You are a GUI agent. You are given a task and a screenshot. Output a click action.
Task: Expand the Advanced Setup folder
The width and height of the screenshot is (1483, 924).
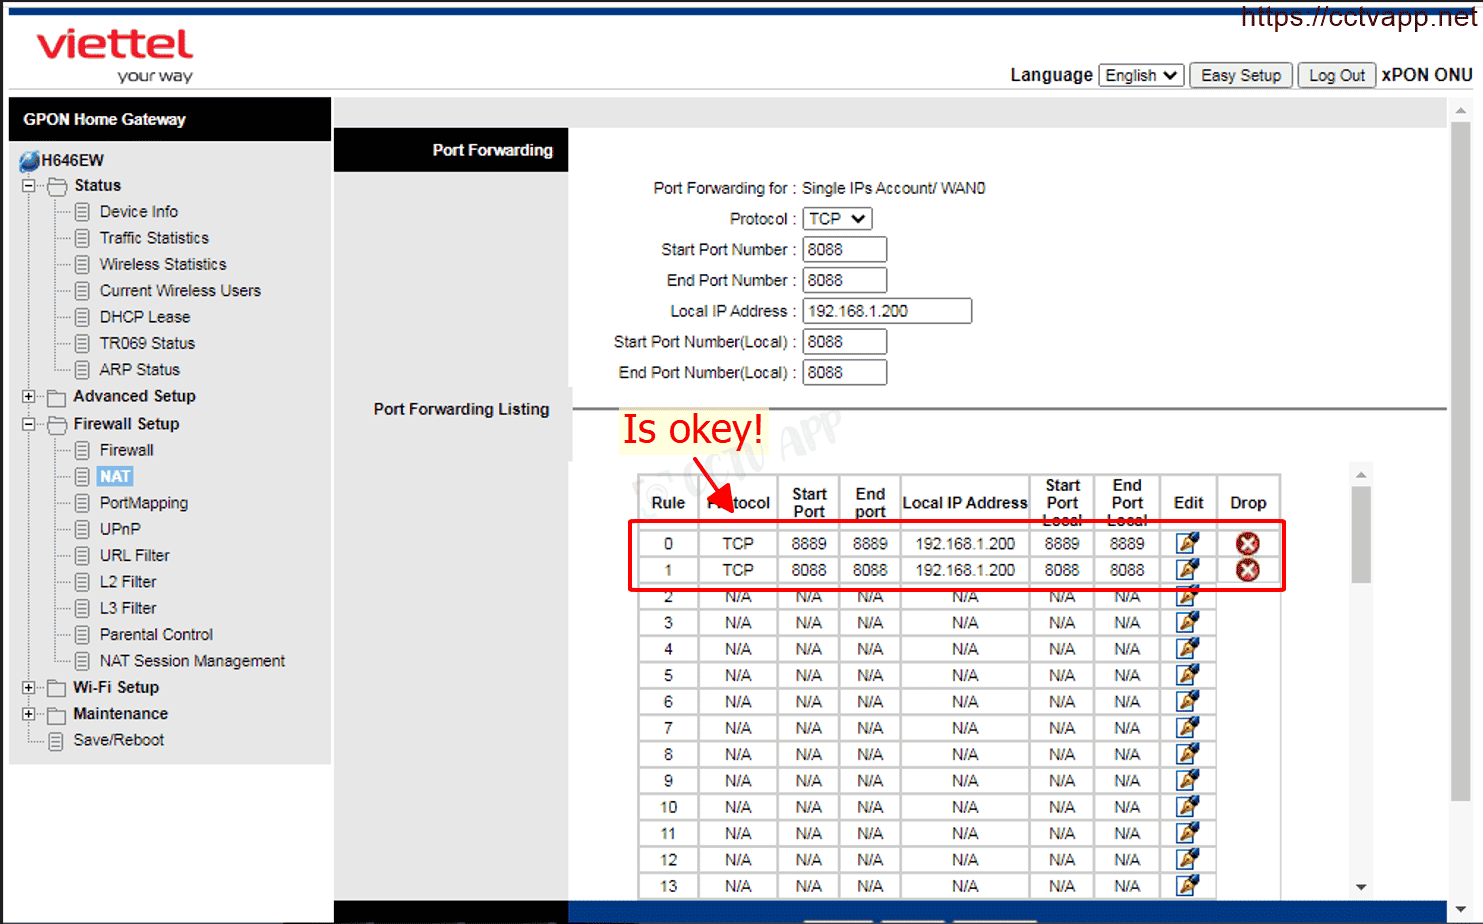click(x=29, y=397)
